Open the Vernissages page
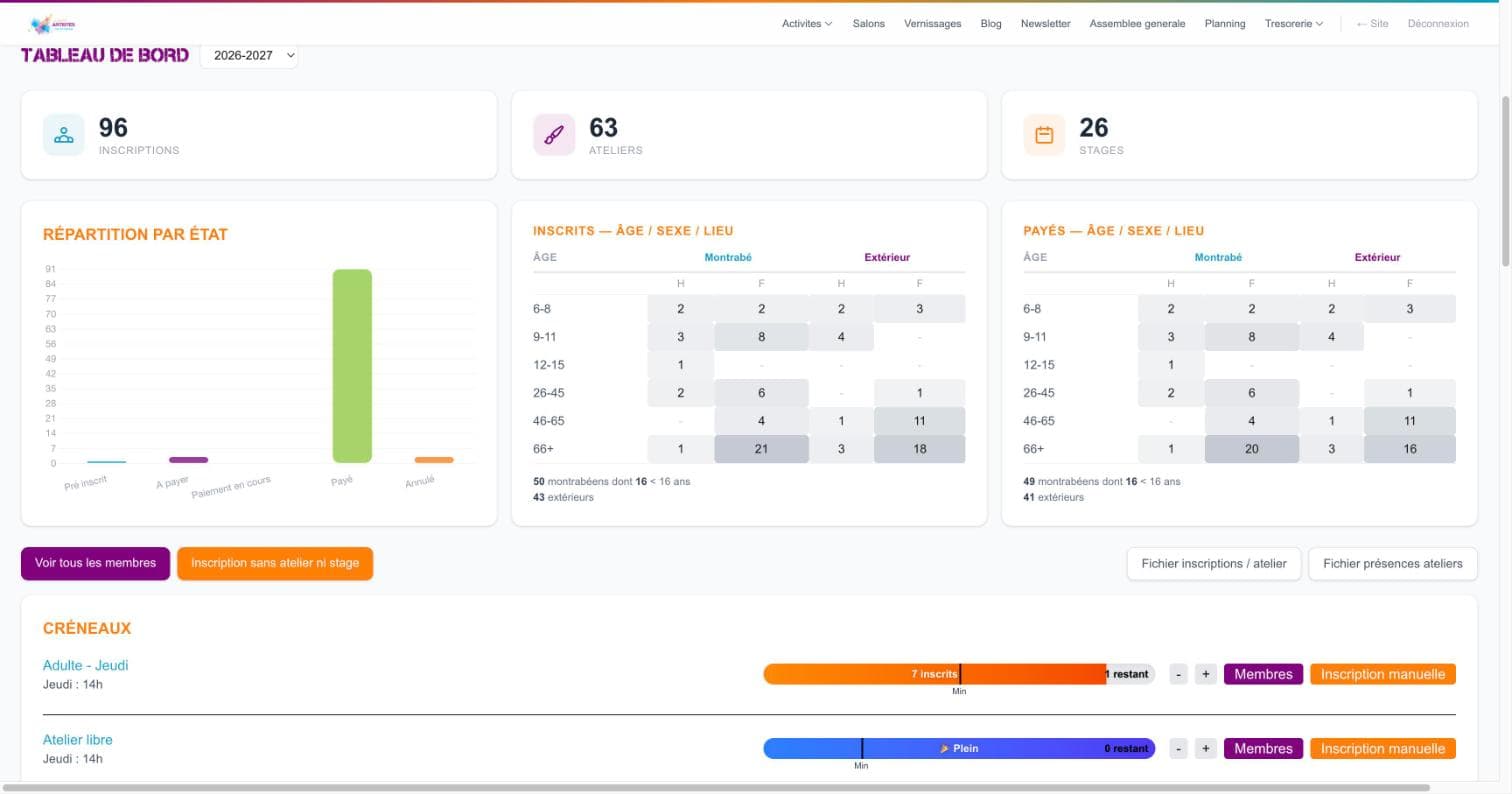The image size is (1512, 794). 932,24
